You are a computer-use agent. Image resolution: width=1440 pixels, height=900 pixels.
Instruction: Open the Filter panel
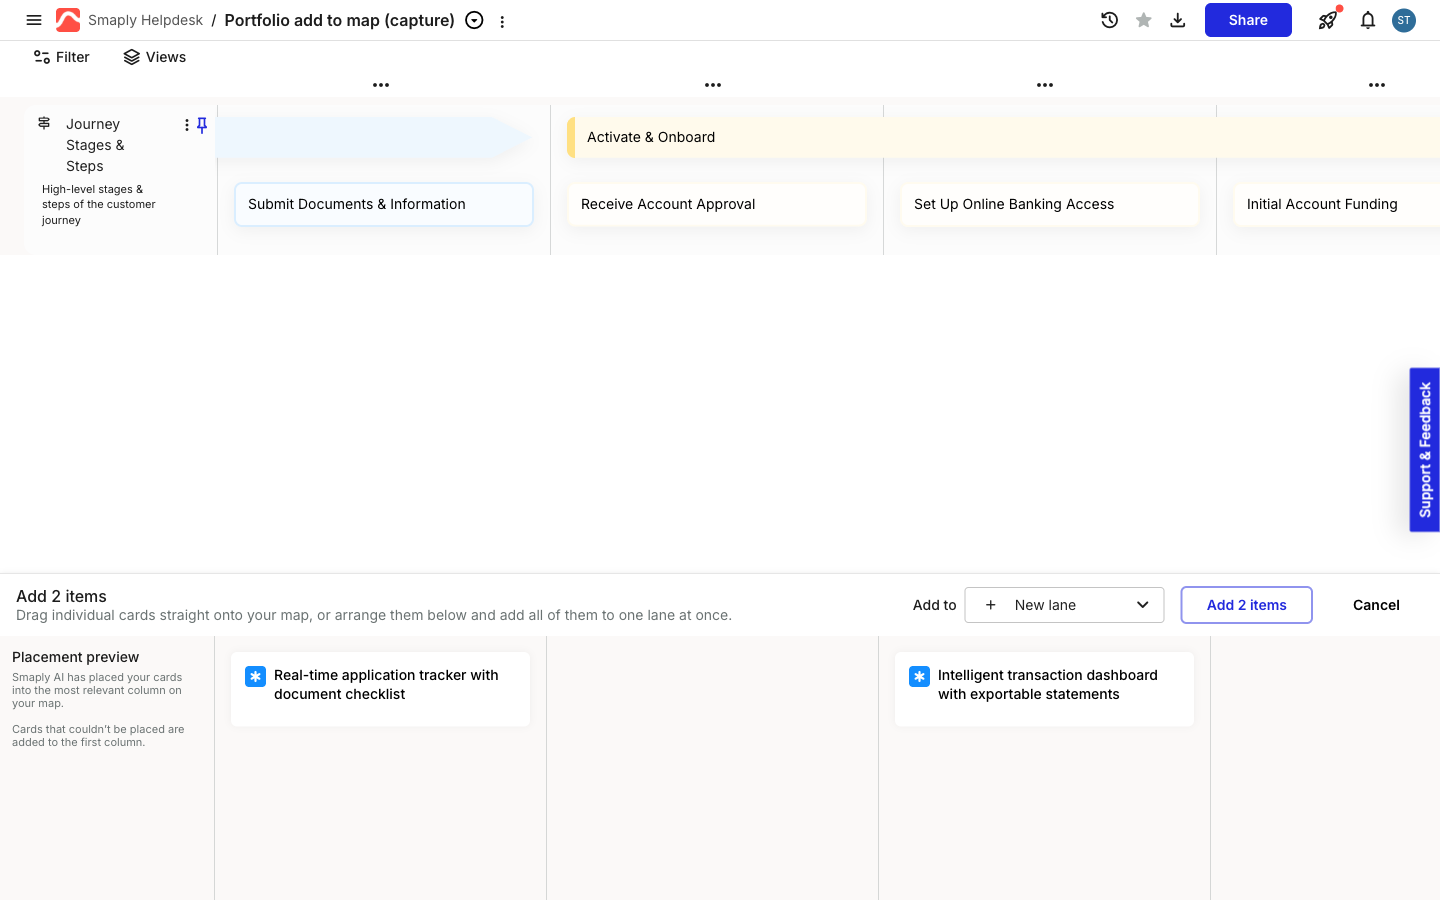(62, 57)
